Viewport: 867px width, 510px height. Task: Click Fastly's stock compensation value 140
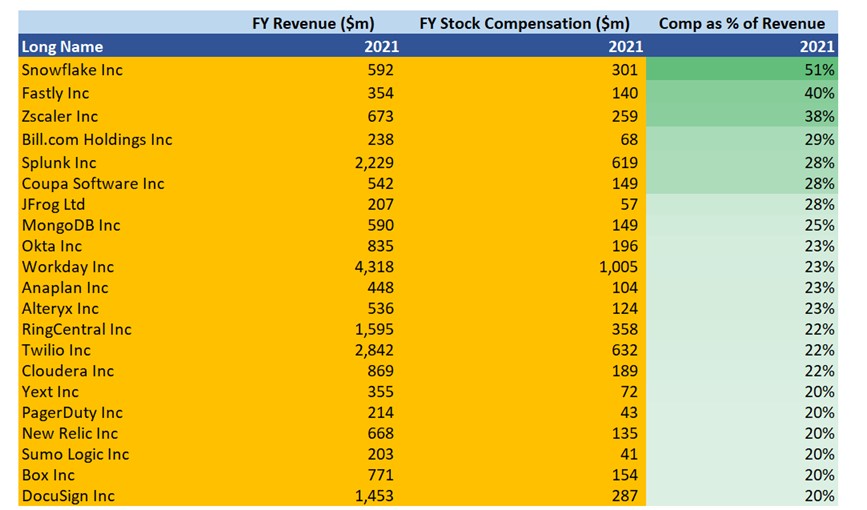[x=625, y=93]
